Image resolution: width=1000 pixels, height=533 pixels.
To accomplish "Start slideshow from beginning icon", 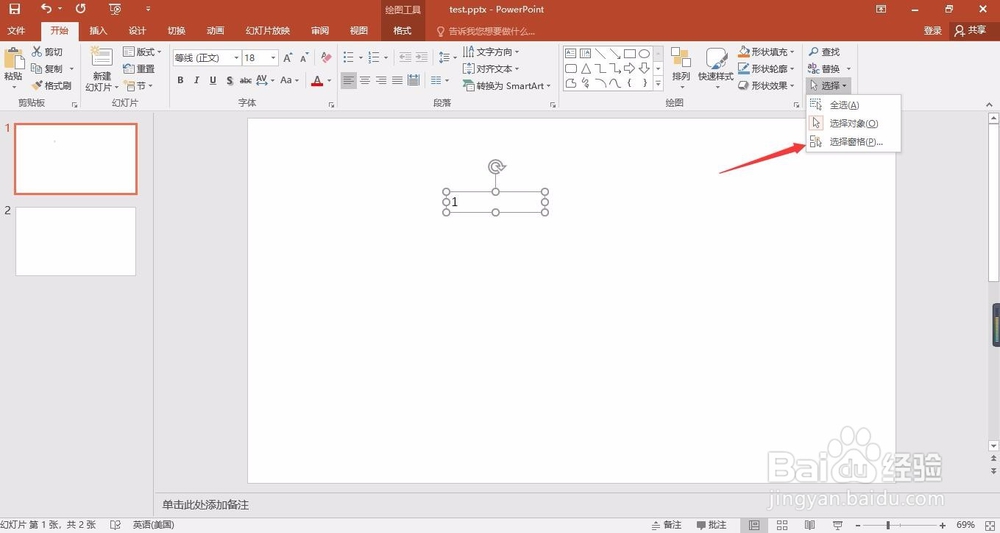I will coord(115,9).
